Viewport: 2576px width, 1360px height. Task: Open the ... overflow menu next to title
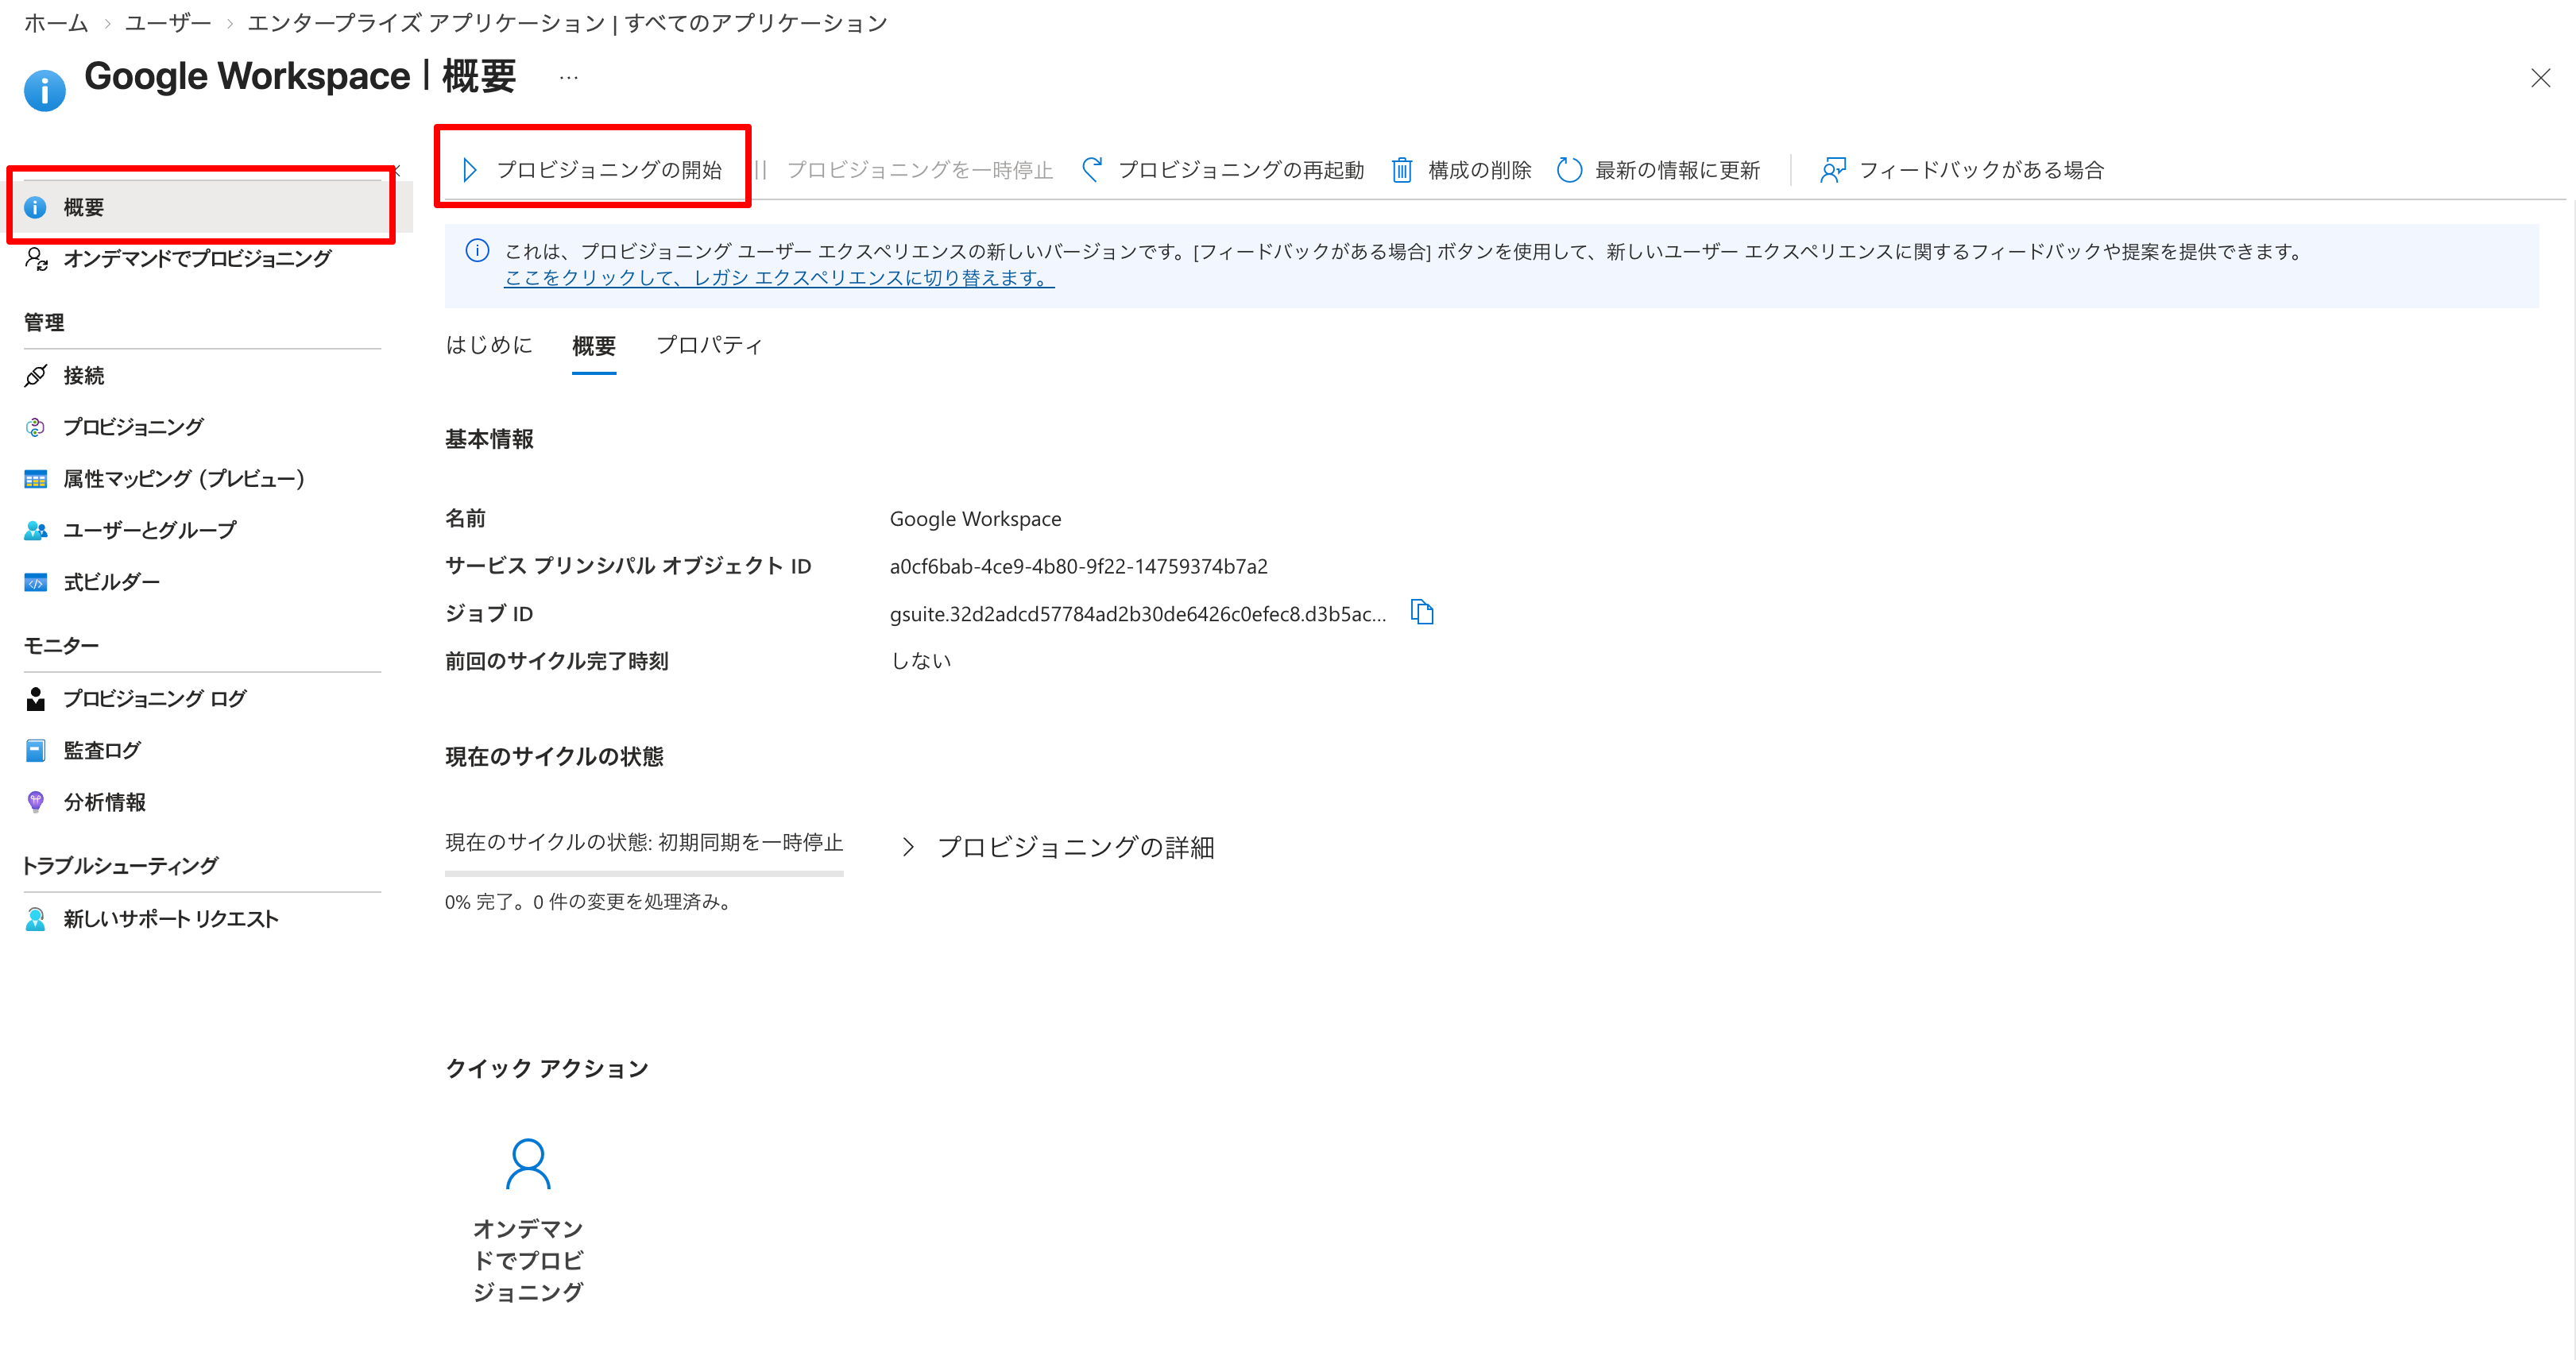[567, 78]
